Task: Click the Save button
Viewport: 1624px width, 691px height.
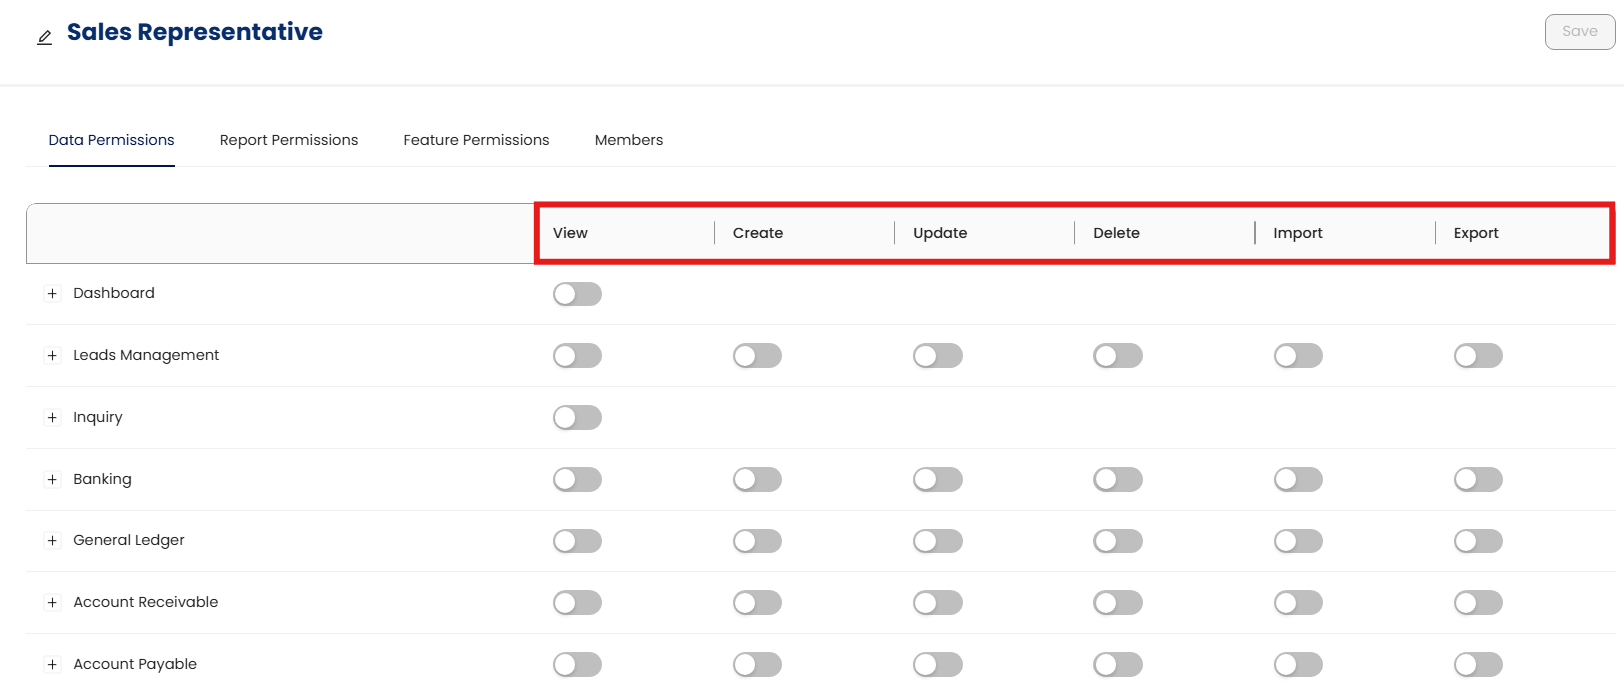Action: click(1579, 32)
